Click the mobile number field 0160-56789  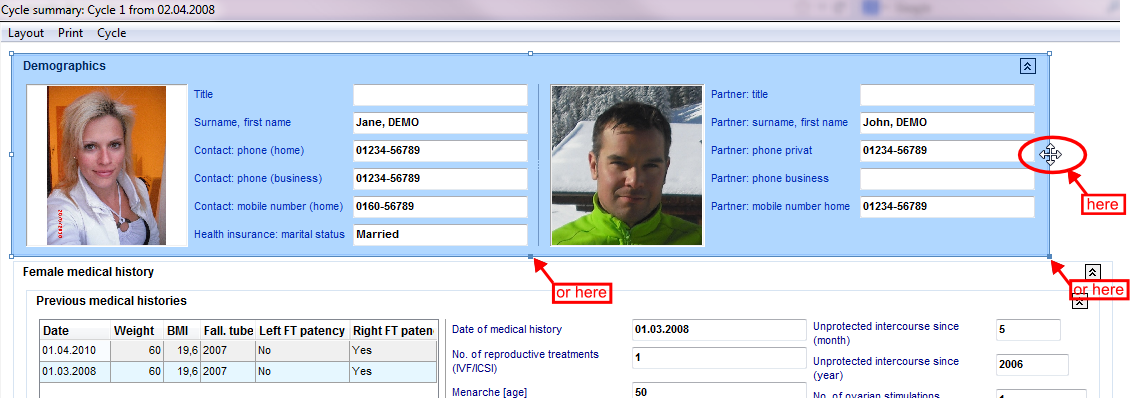coord(440,207)
